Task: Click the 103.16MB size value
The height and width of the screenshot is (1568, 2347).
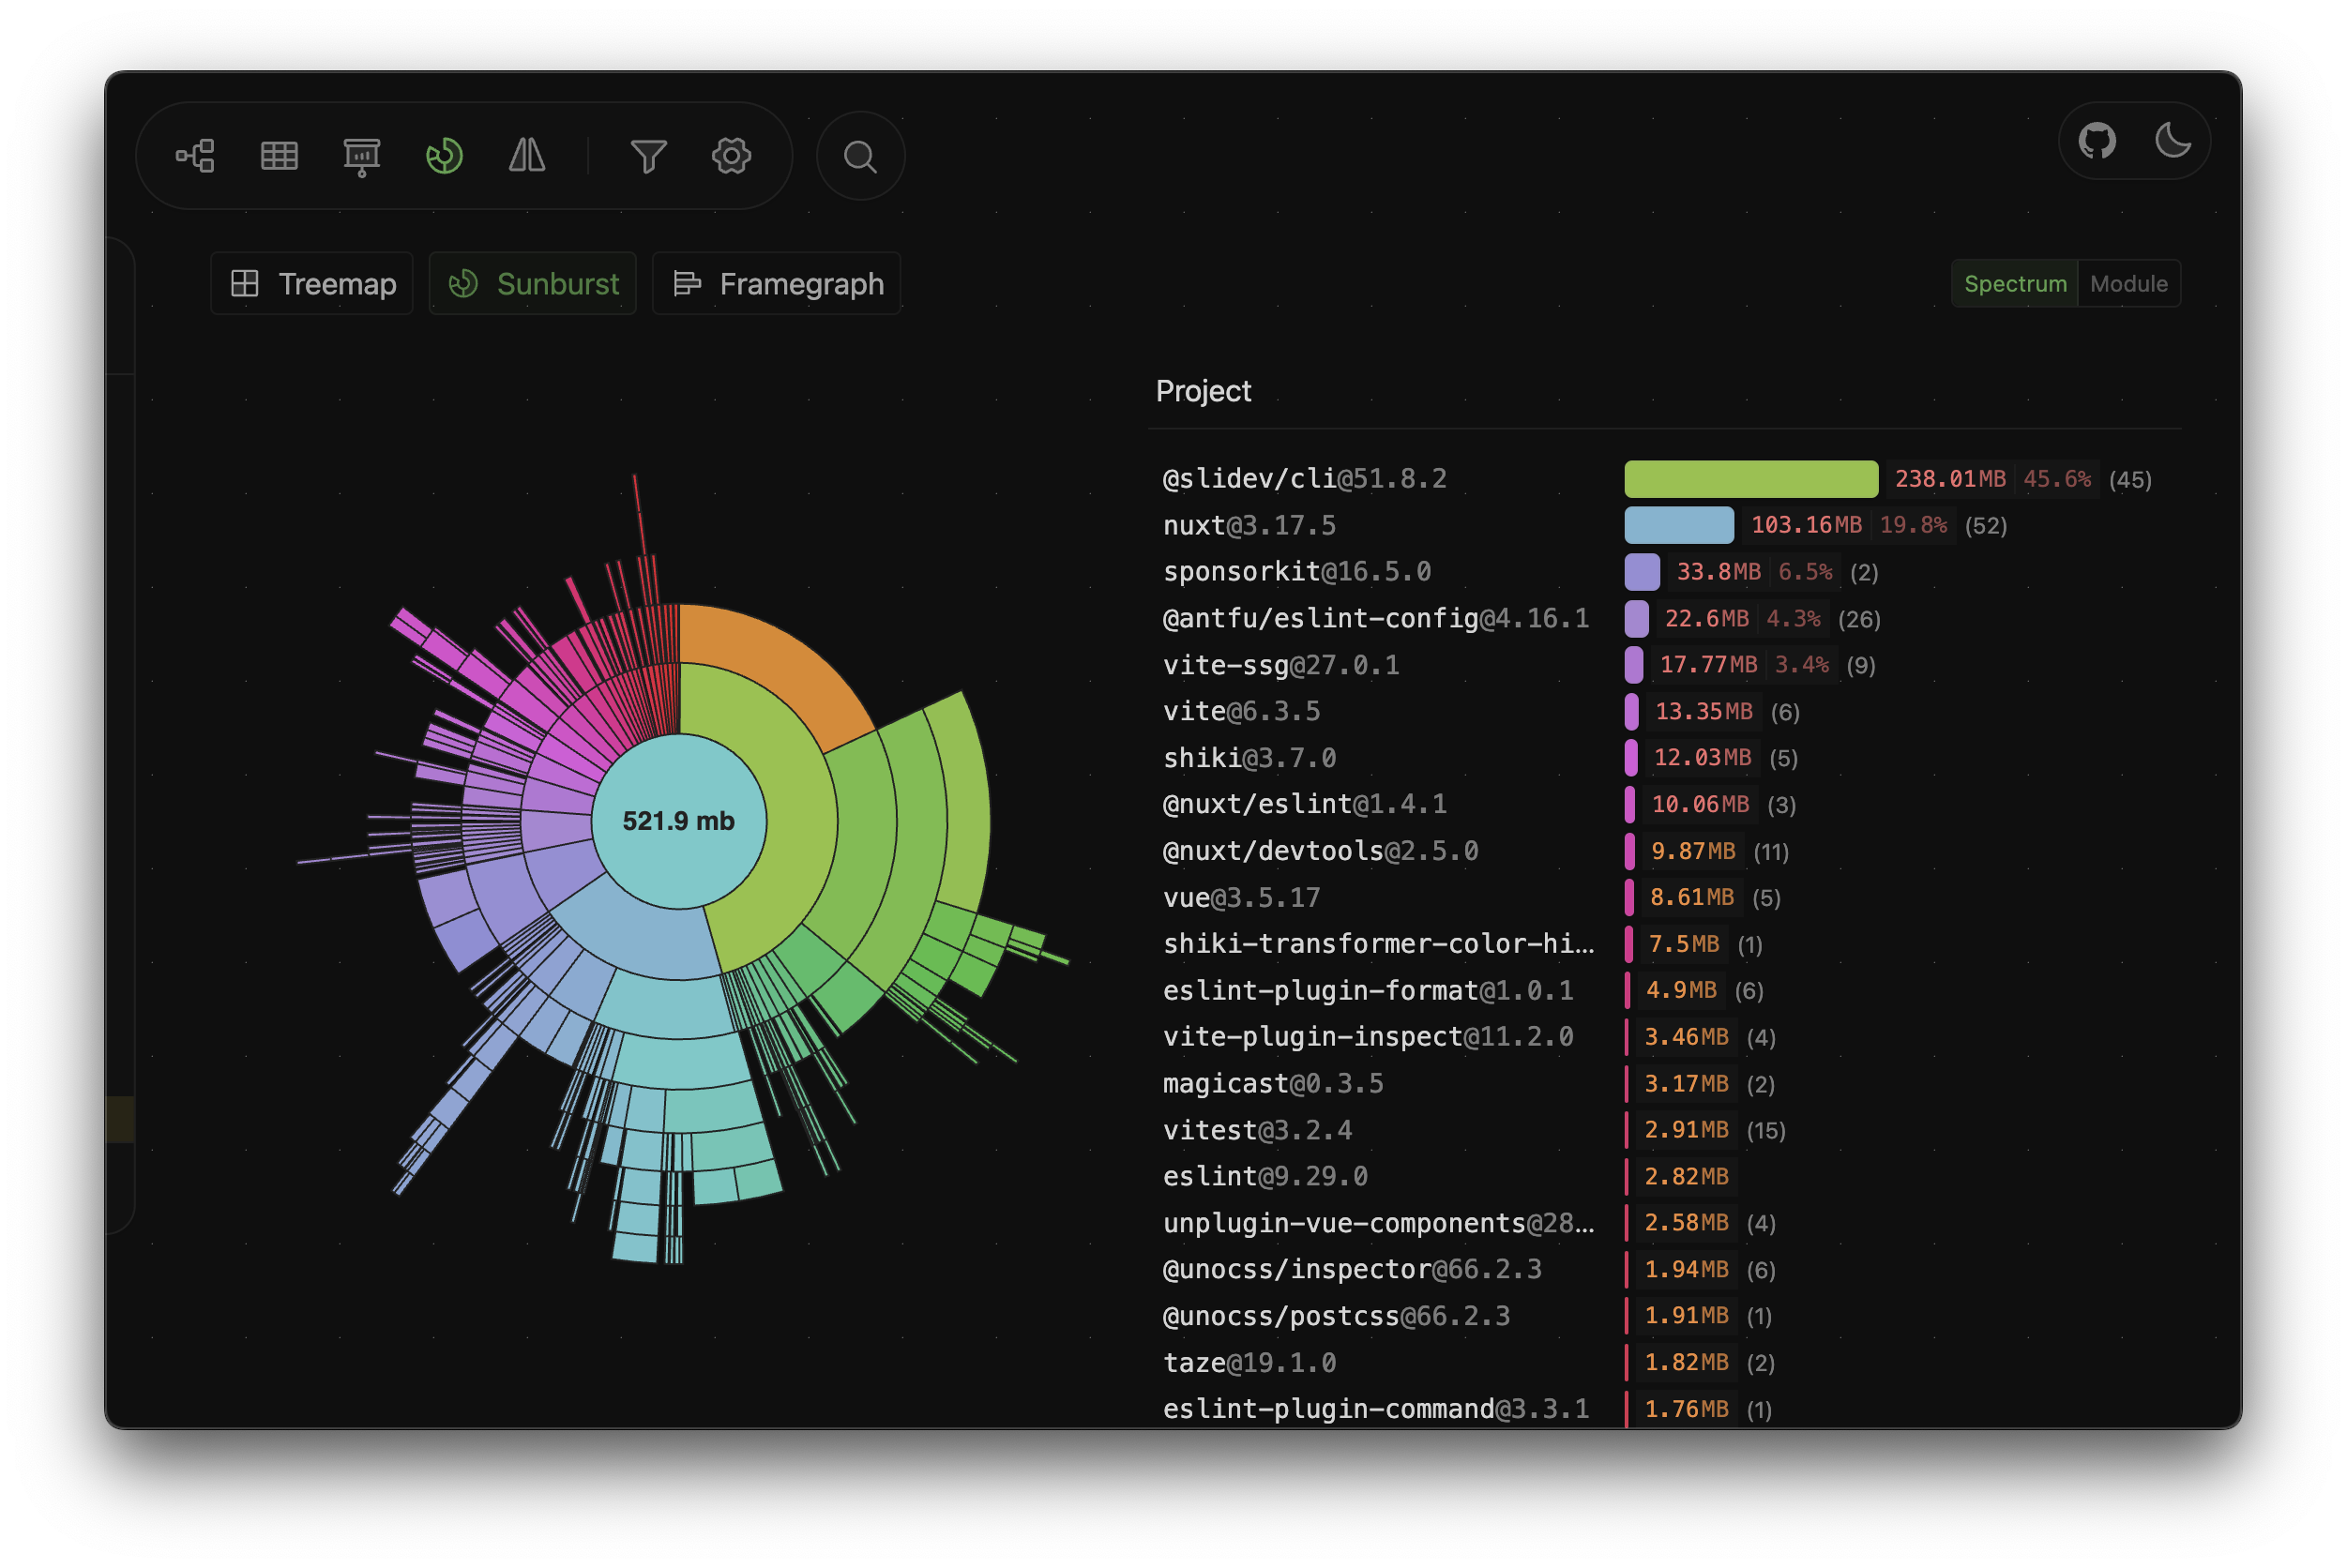Action: [1806, 526]
